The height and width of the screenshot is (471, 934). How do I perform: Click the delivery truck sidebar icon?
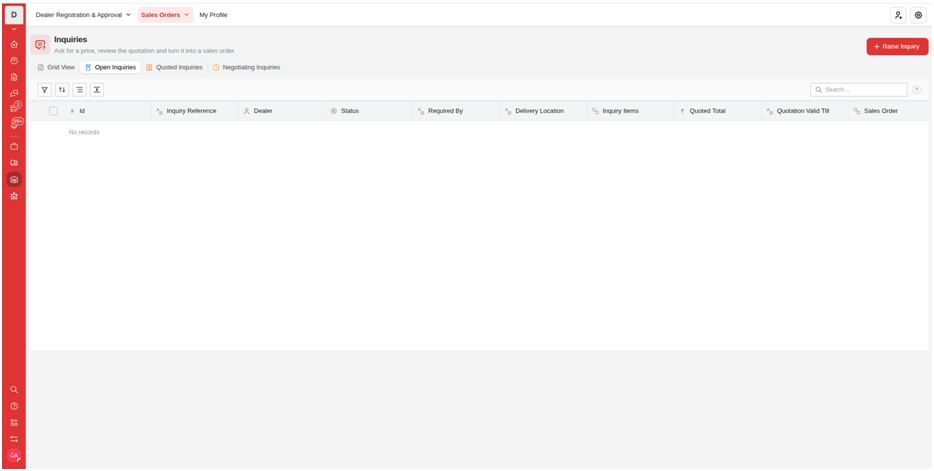click(14, 163)
